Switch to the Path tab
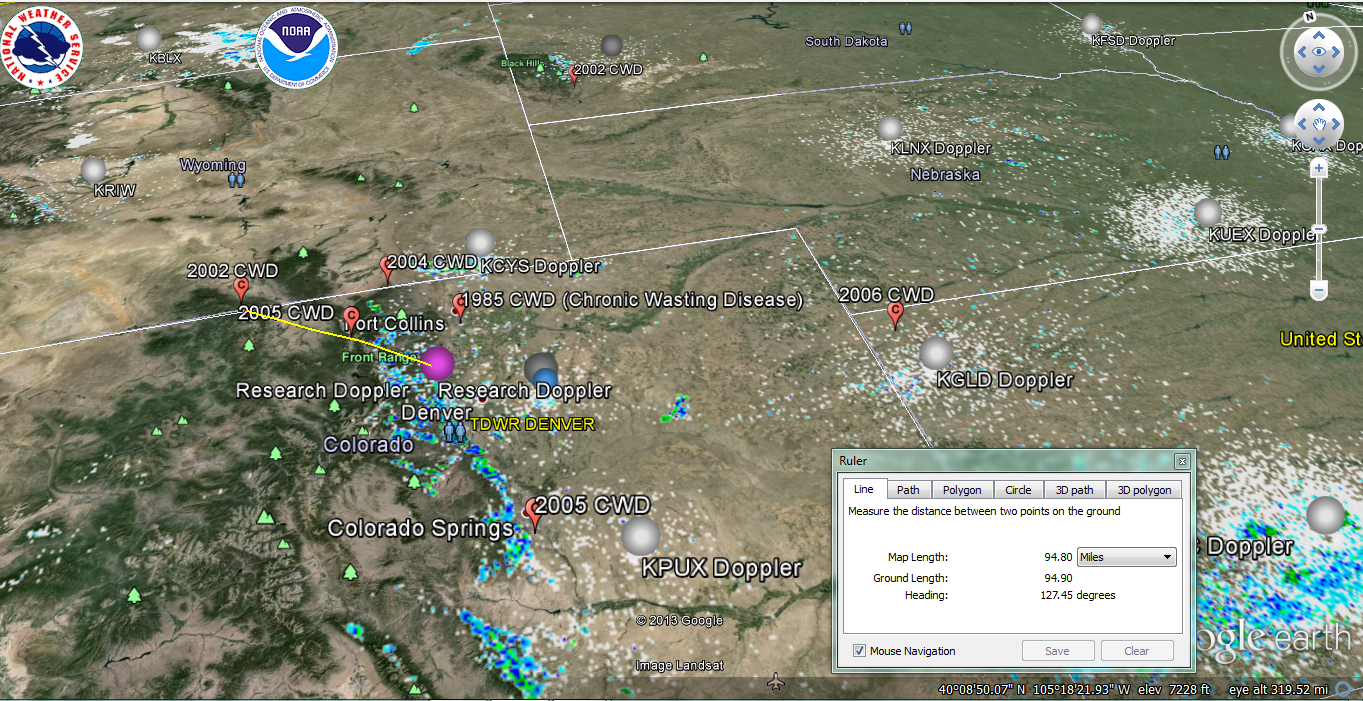This screenshot has width=1363, height=701. click(x=908, y=490)
